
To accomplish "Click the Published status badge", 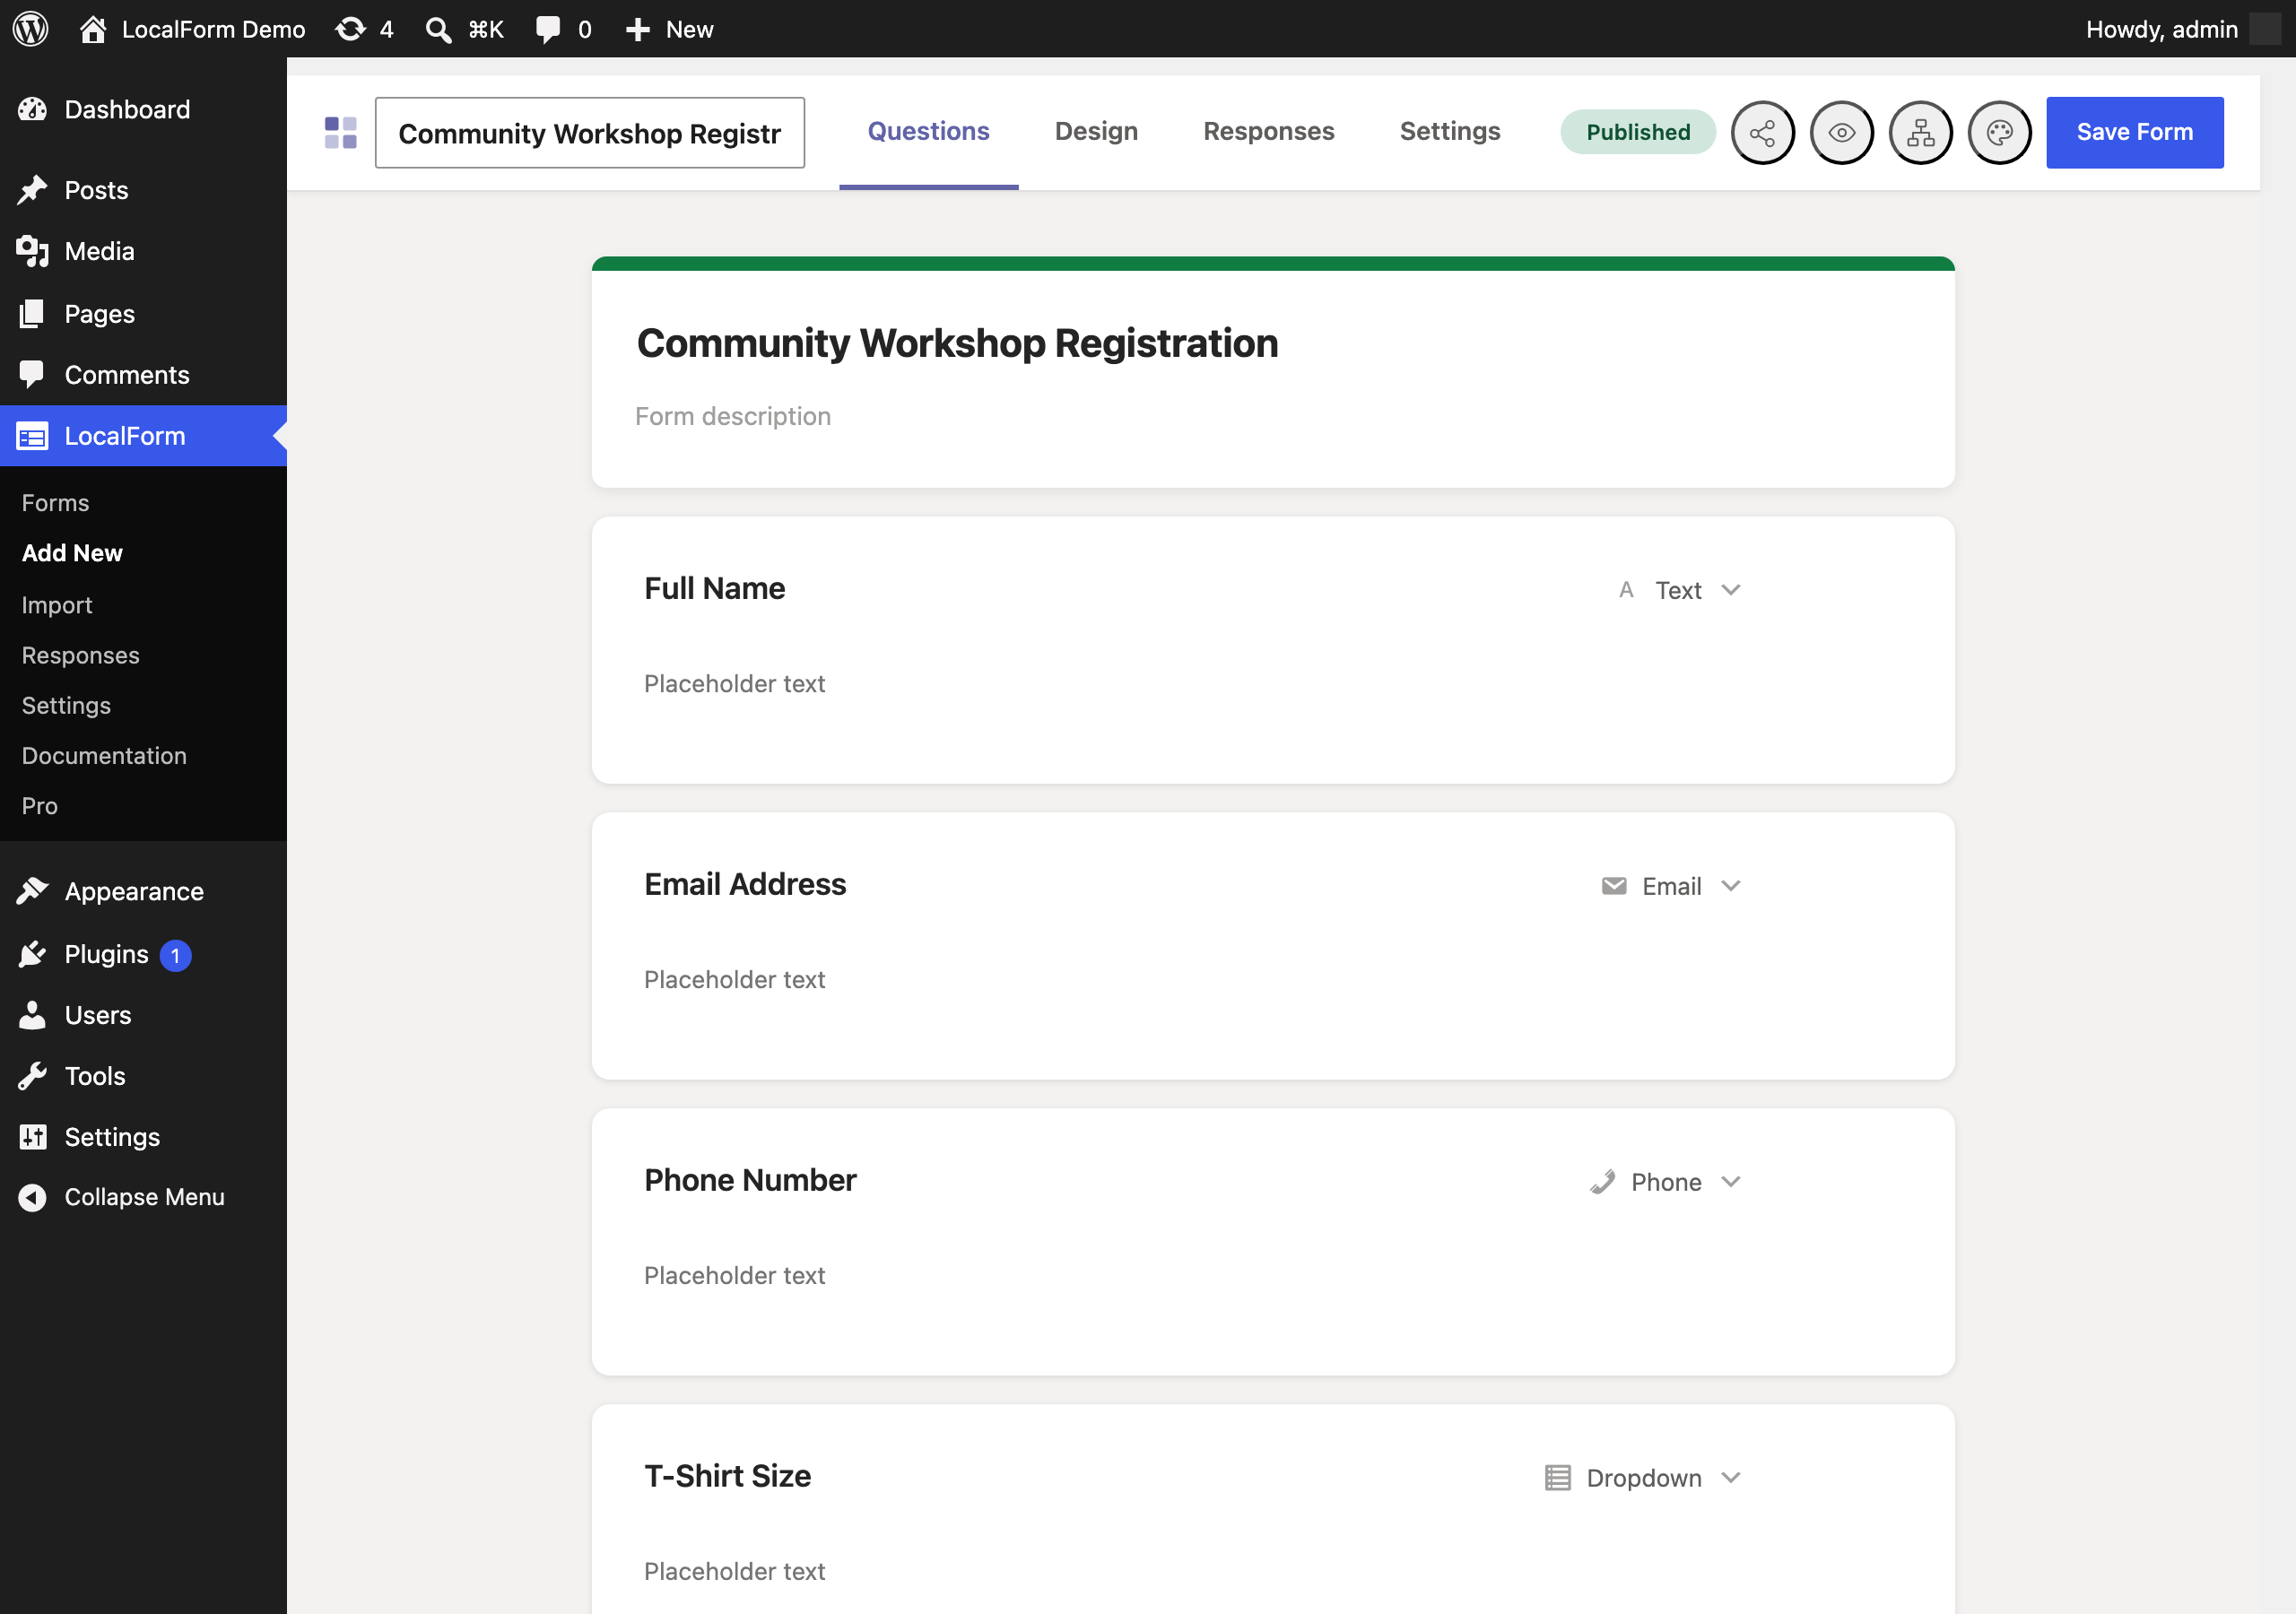I will (x=1637, y=132).
